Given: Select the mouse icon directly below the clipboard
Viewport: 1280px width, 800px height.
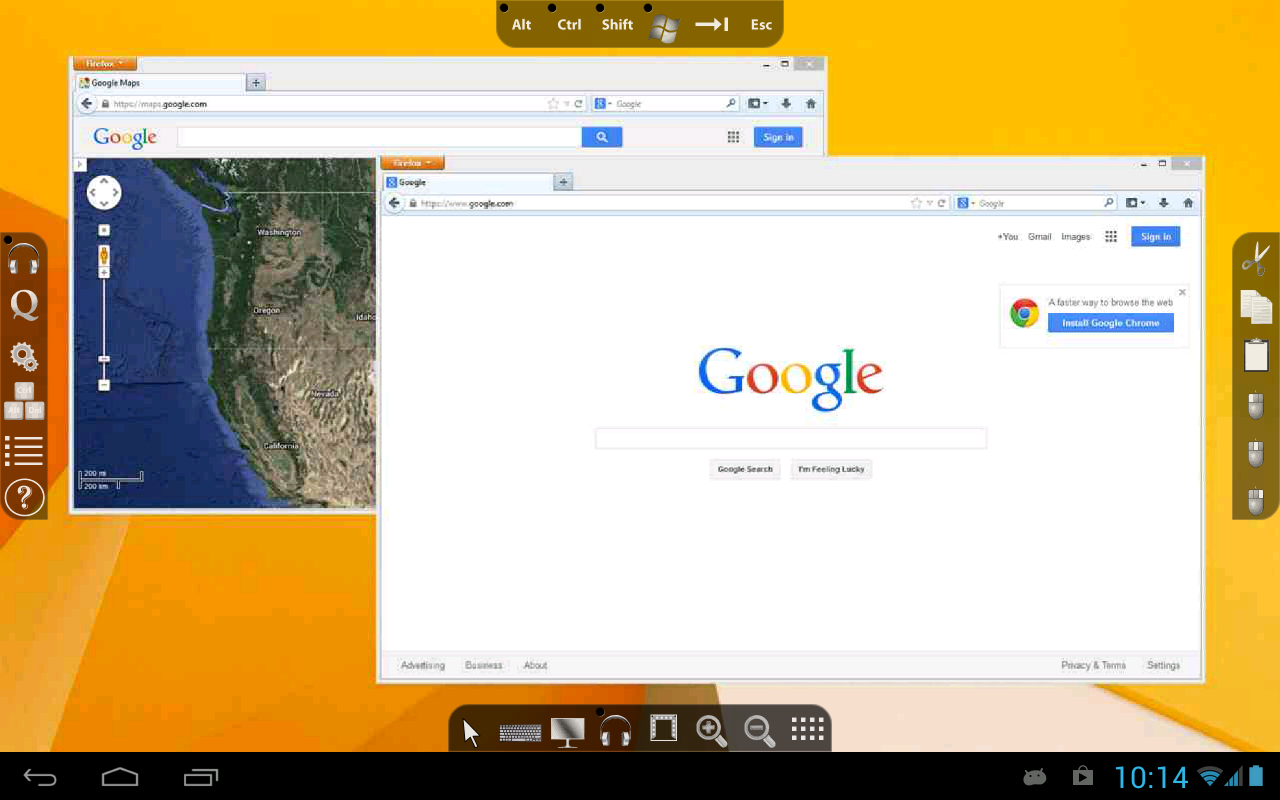Looking at the screenshot, I should [1256, 406].
